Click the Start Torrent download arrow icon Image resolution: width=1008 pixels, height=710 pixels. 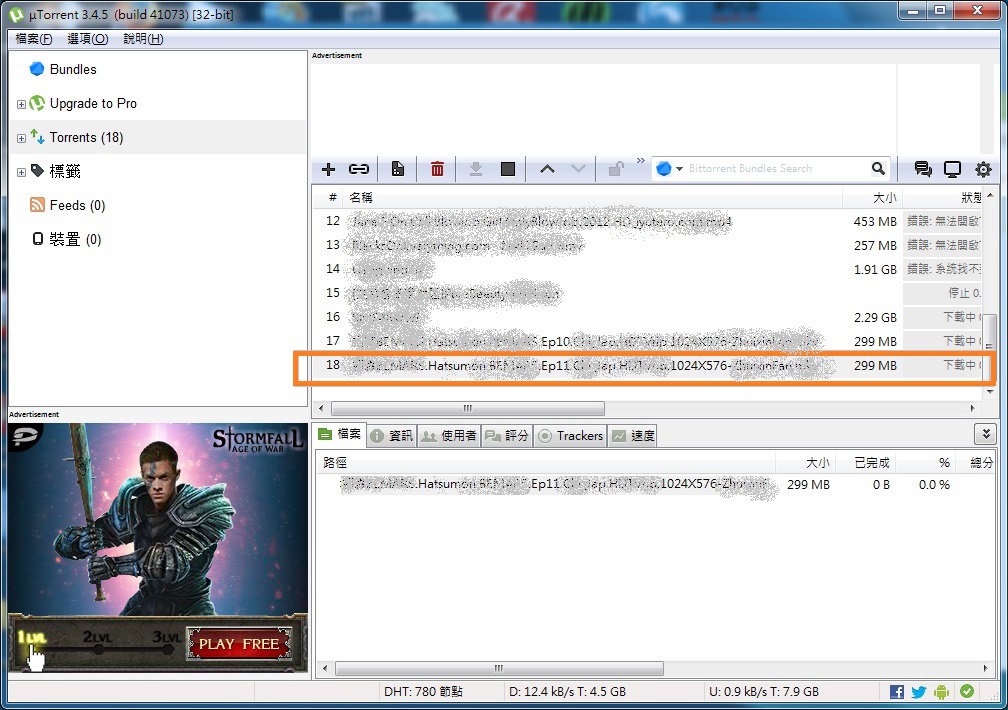(476, 169)
